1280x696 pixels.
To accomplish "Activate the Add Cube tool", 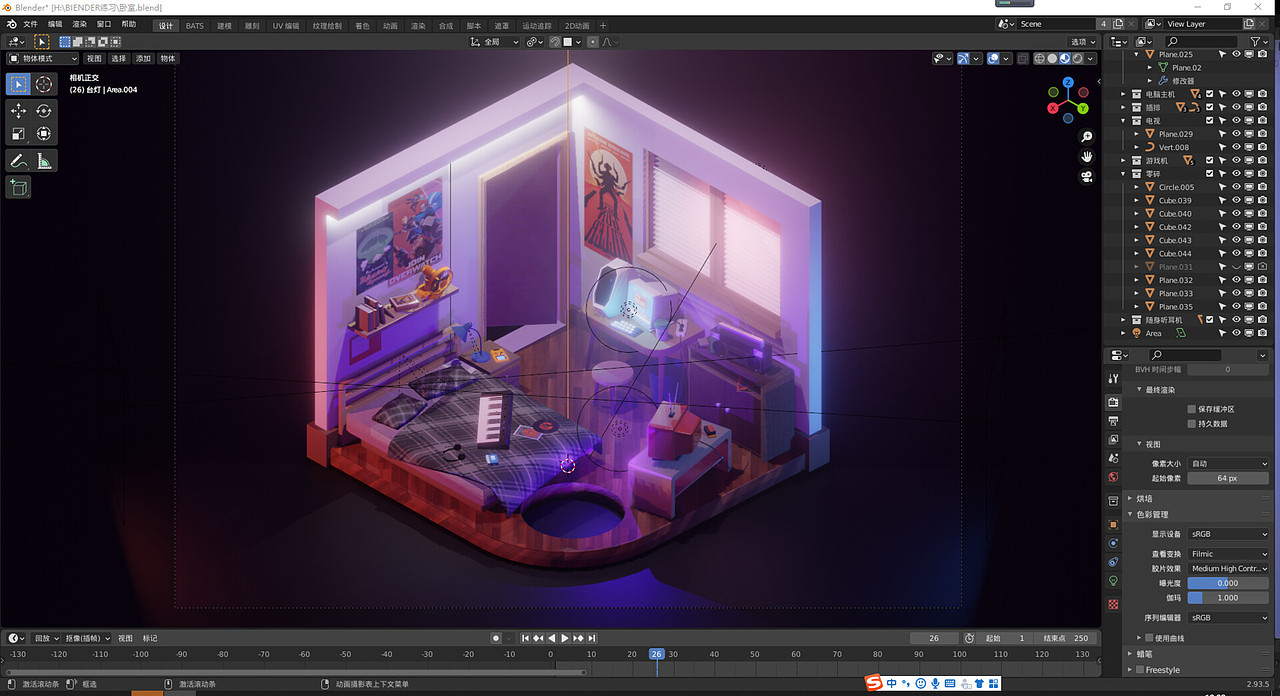I will [x=18, y=187].
